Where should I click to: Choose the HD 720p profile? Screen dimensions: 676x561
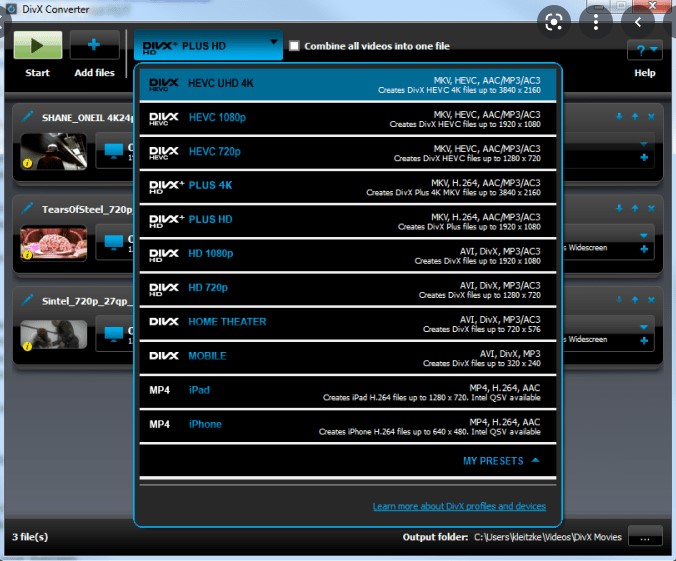(348, 289)
